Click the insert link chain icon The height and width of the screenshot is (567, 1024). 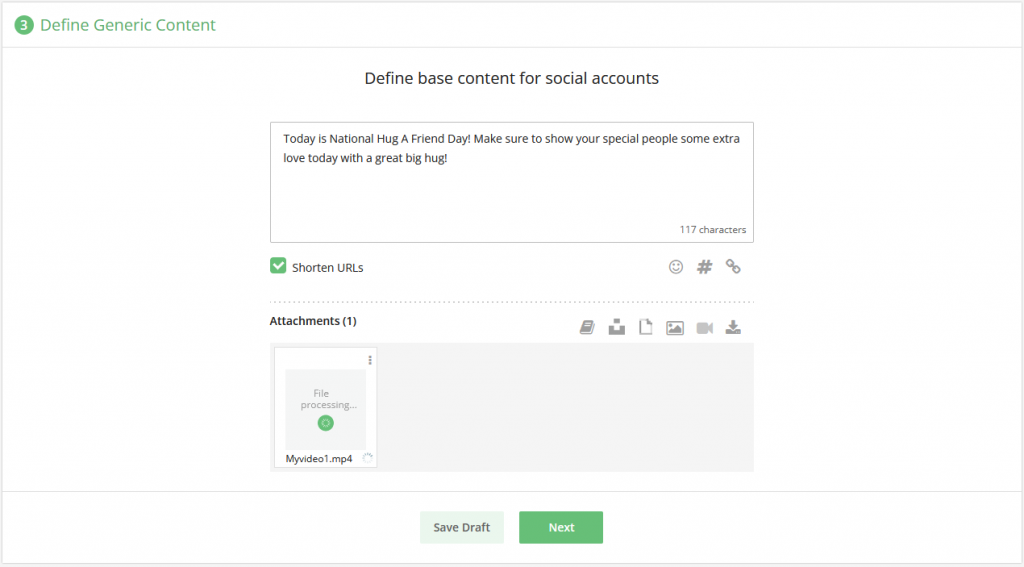coord(733,267)
